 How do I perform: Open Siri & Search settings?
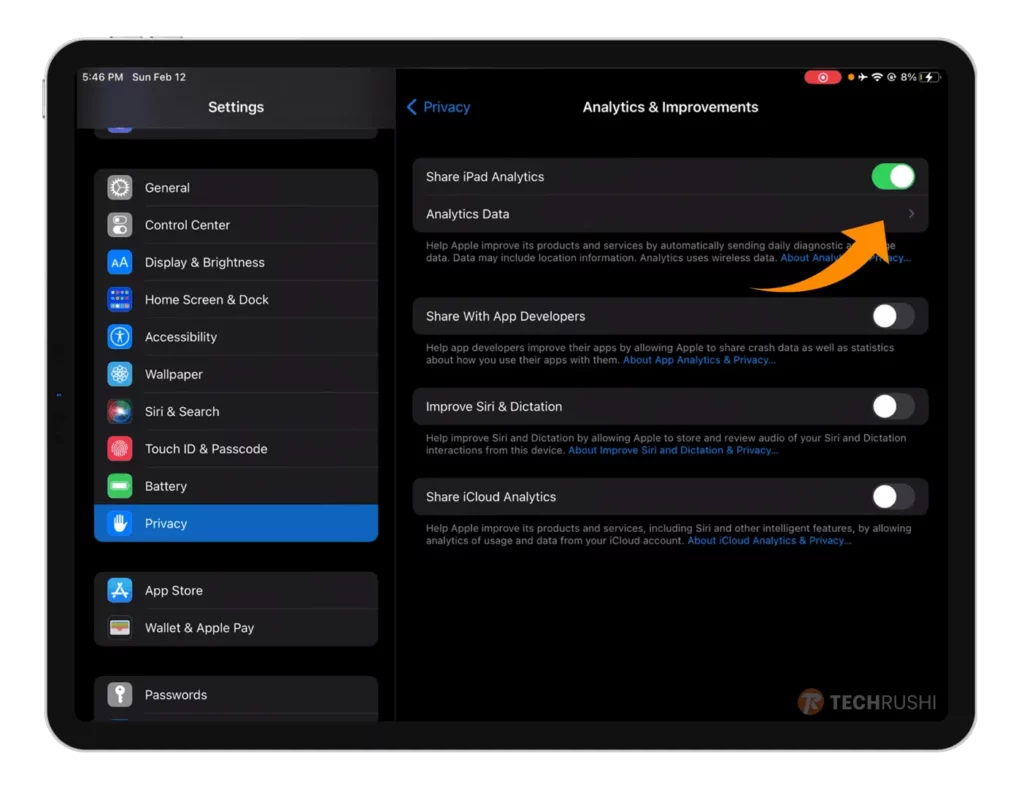point(236,411)
